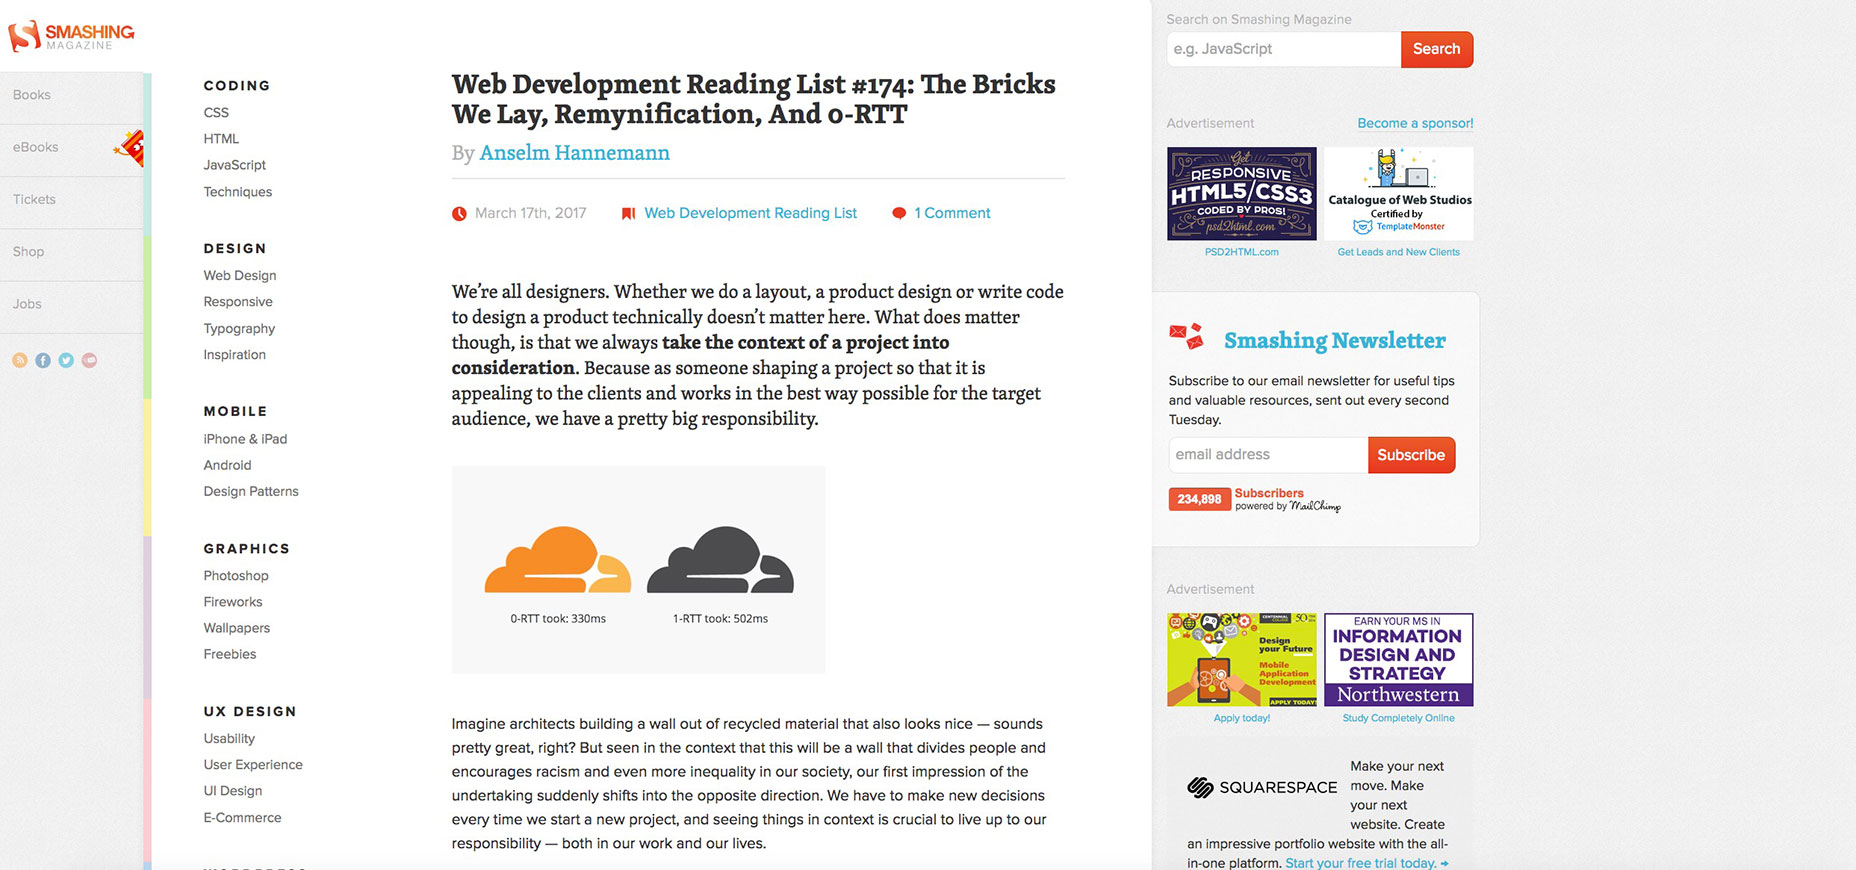The height and width of the screenshot is (870, 1856).
Task: Click the orange Search button
Action: click(1436, 49)
